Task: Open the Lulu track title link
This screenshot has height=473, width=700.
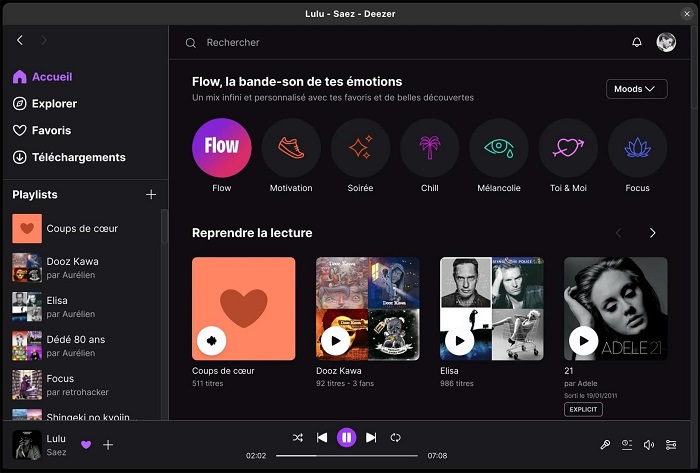Action: [56, 439]
